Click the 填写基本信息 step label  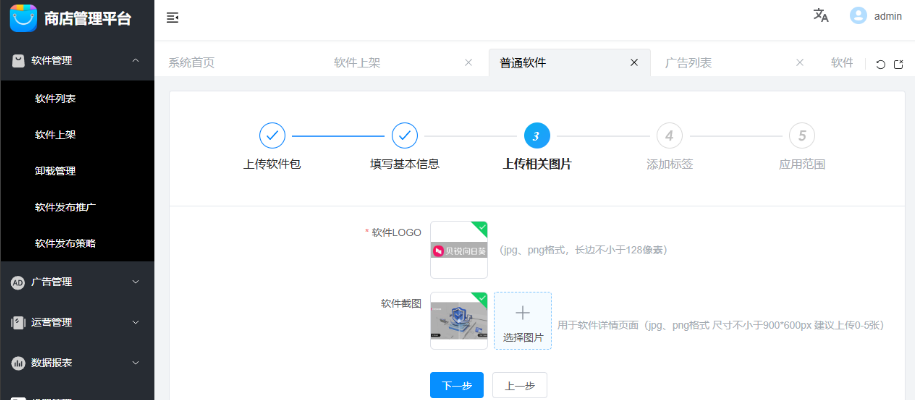click(404, 165)
